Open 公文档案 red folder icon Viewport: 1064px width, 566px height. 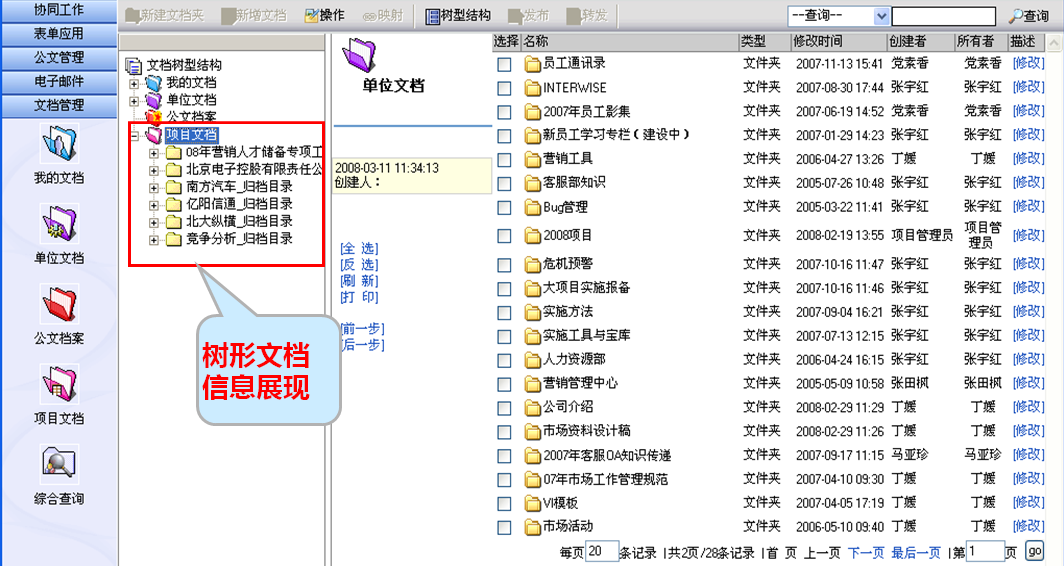(x=58, y=305)
